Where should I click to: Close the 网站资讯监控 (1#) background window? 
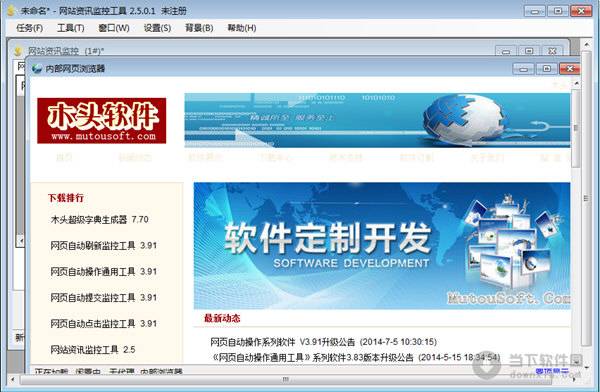[553, 51]
